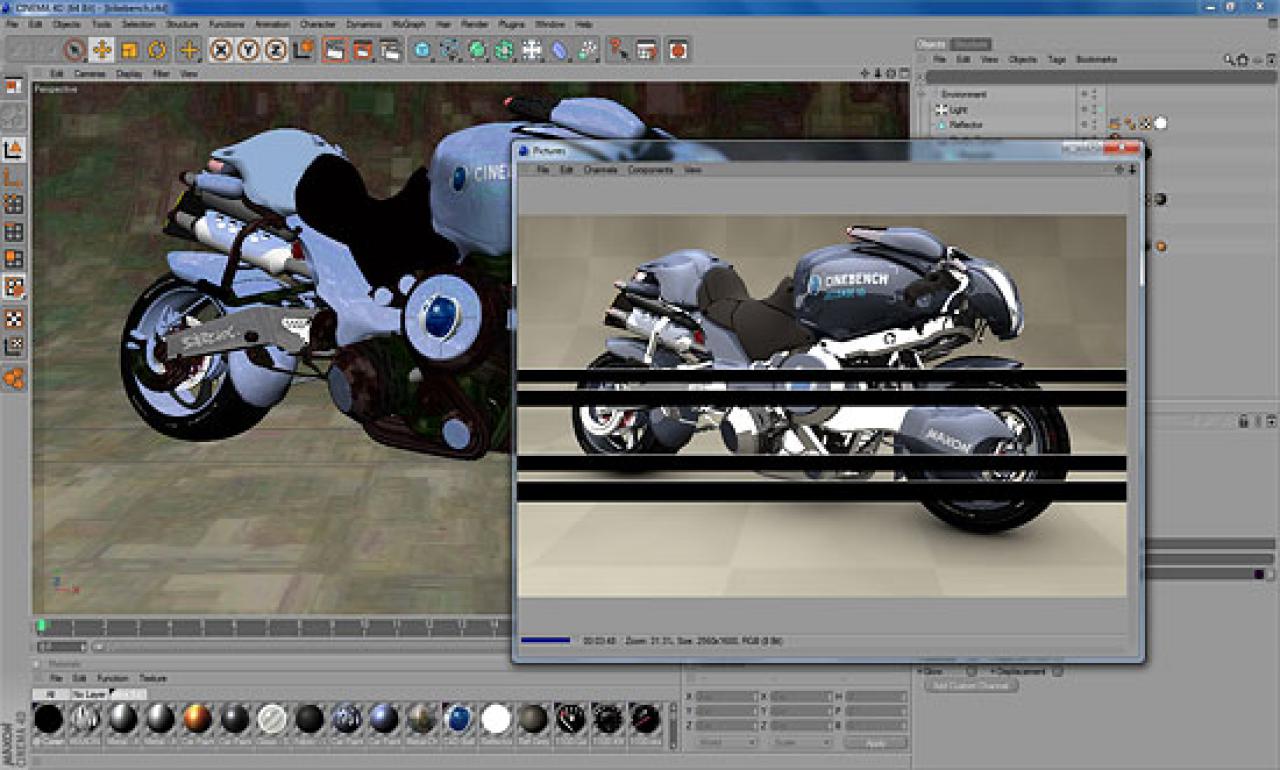This screenshot has width=1280, height=770.
Task: Render to Picture Viewer
Action: (x=362, y=49)
